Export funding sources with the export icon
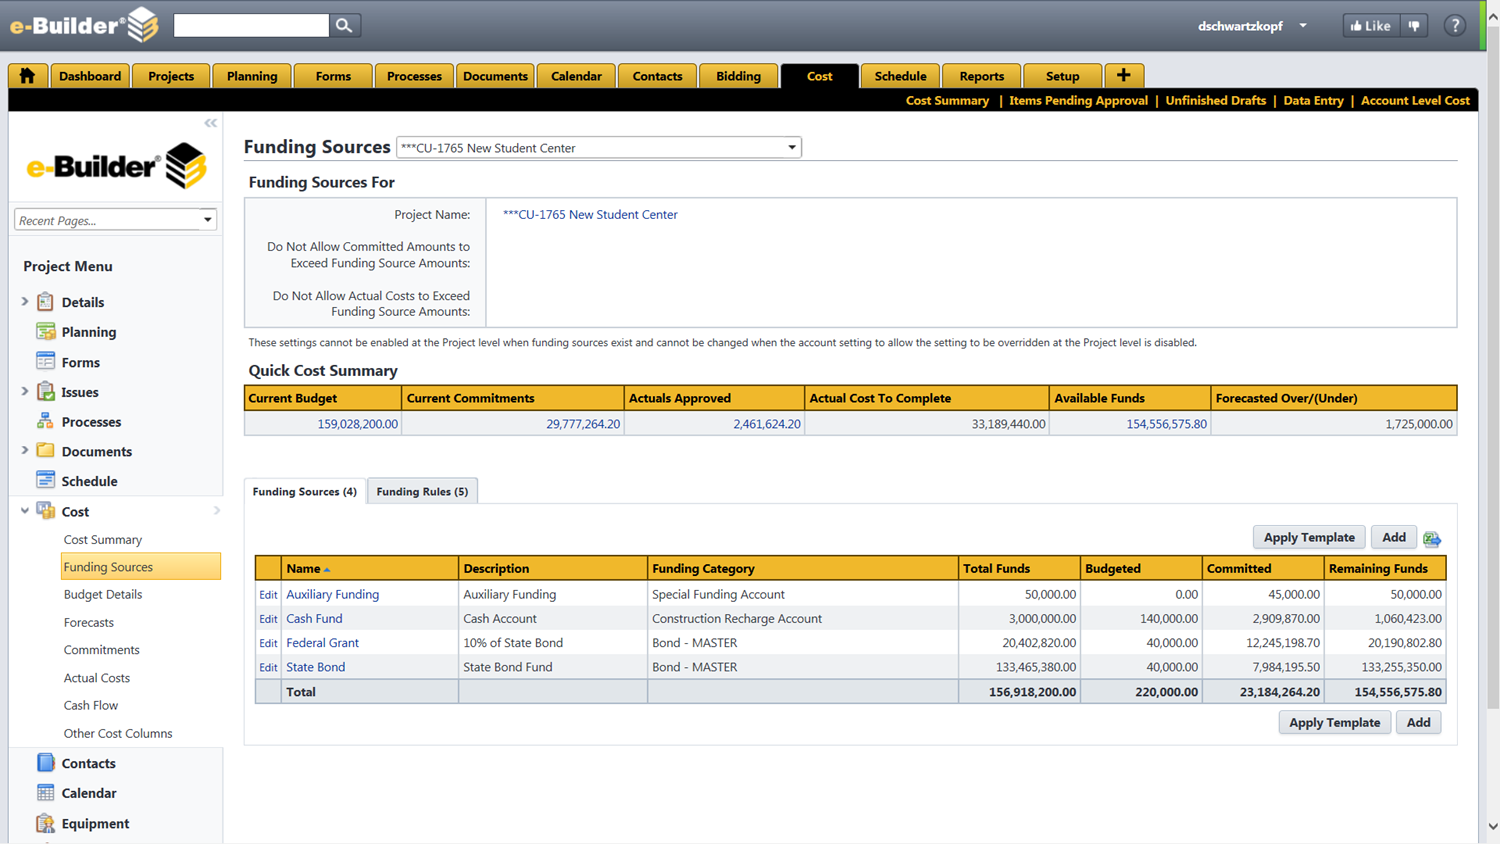Image resolution: width=1500 pixels, height=844 pixels. tap(1432, 539)
